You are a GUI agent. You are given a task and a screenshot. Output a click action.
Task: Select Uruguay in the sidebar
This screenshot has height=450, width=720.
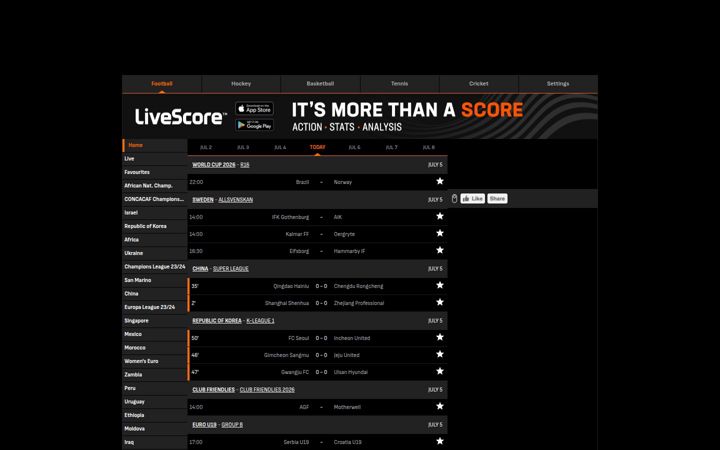pyautogui.click(x=155, y=402)
